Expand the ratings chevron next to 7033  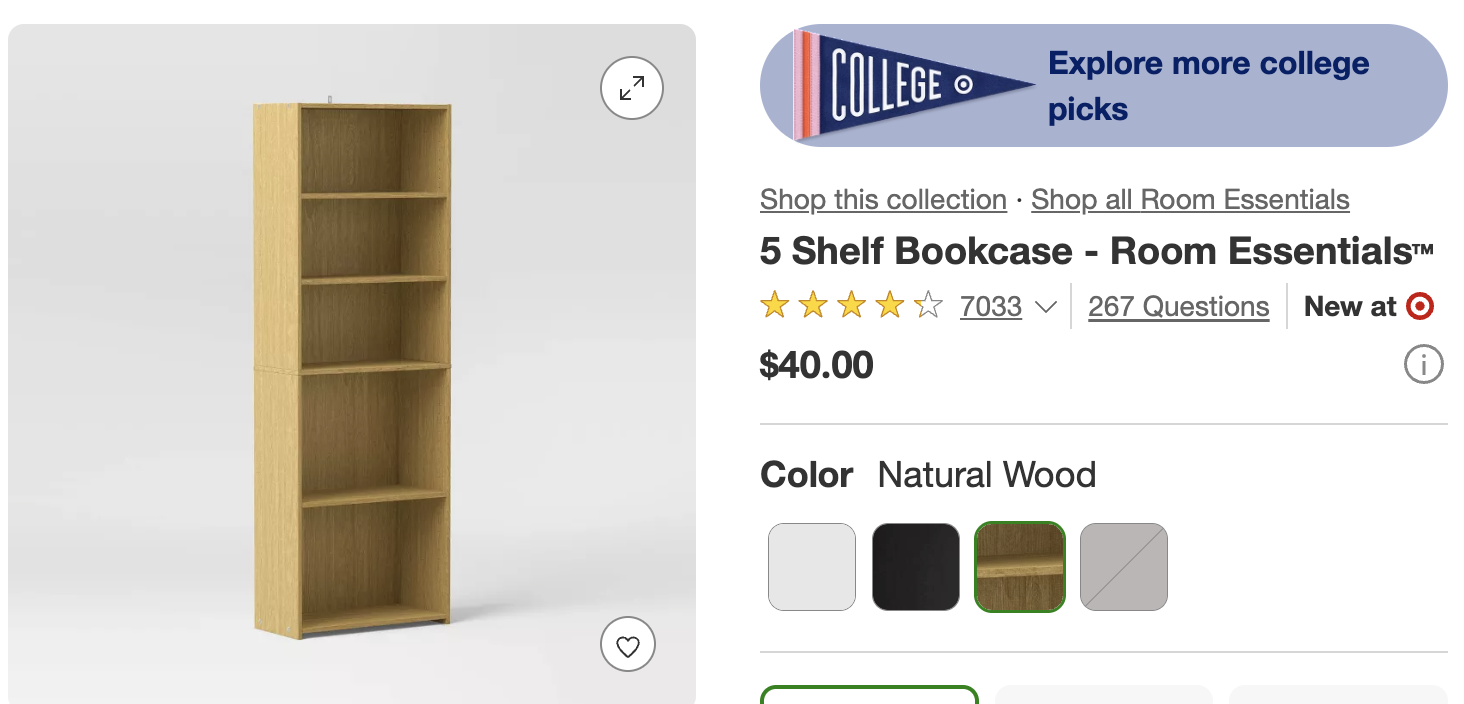point(1045,307)
